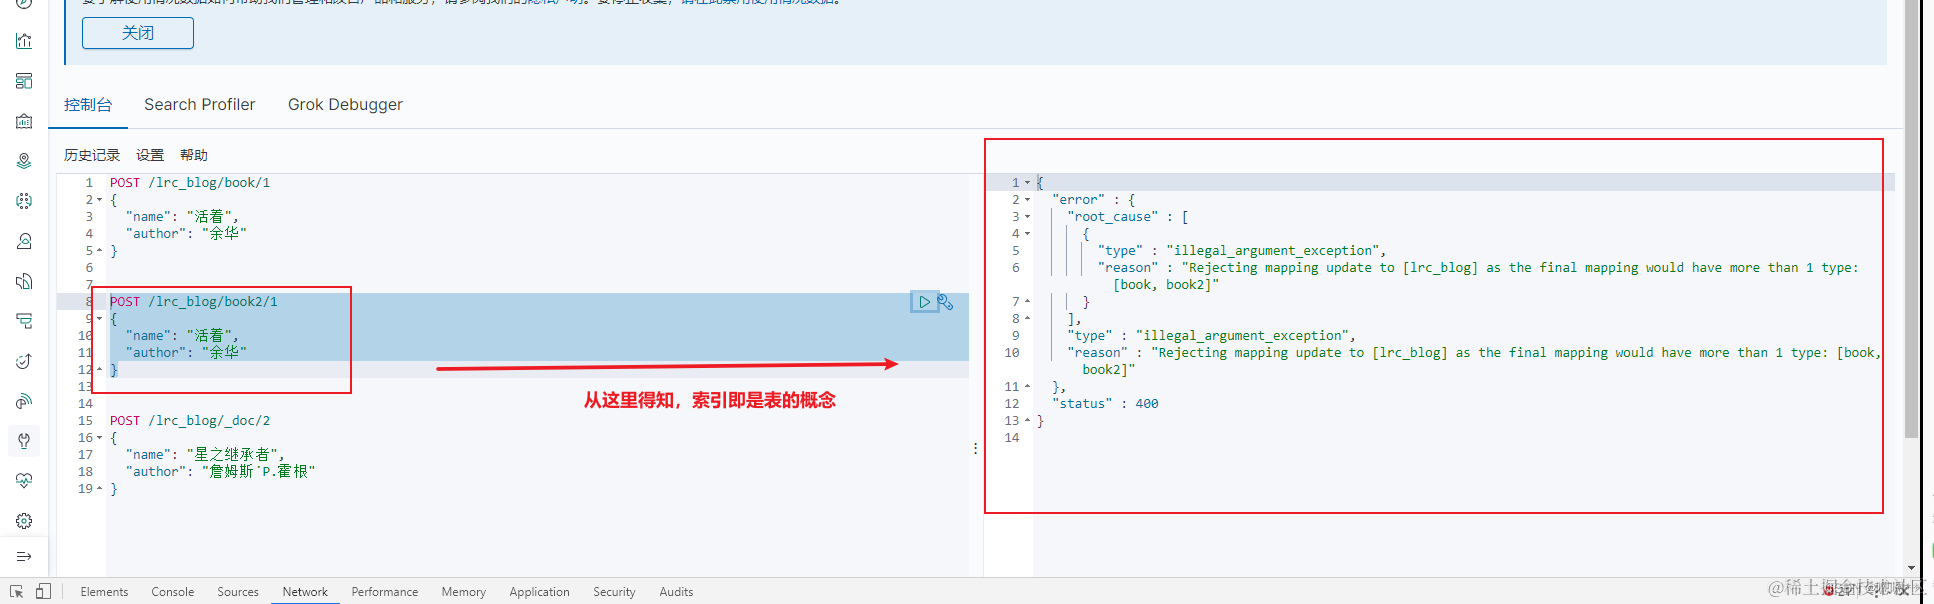Switch to the Search Profiler tab

[199, 104]
